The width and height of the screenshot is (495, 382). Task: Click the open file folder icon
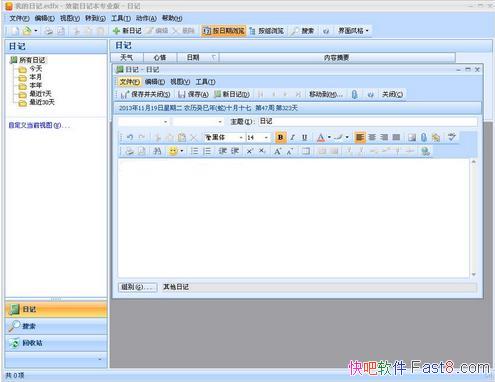[x=27, y=31]
